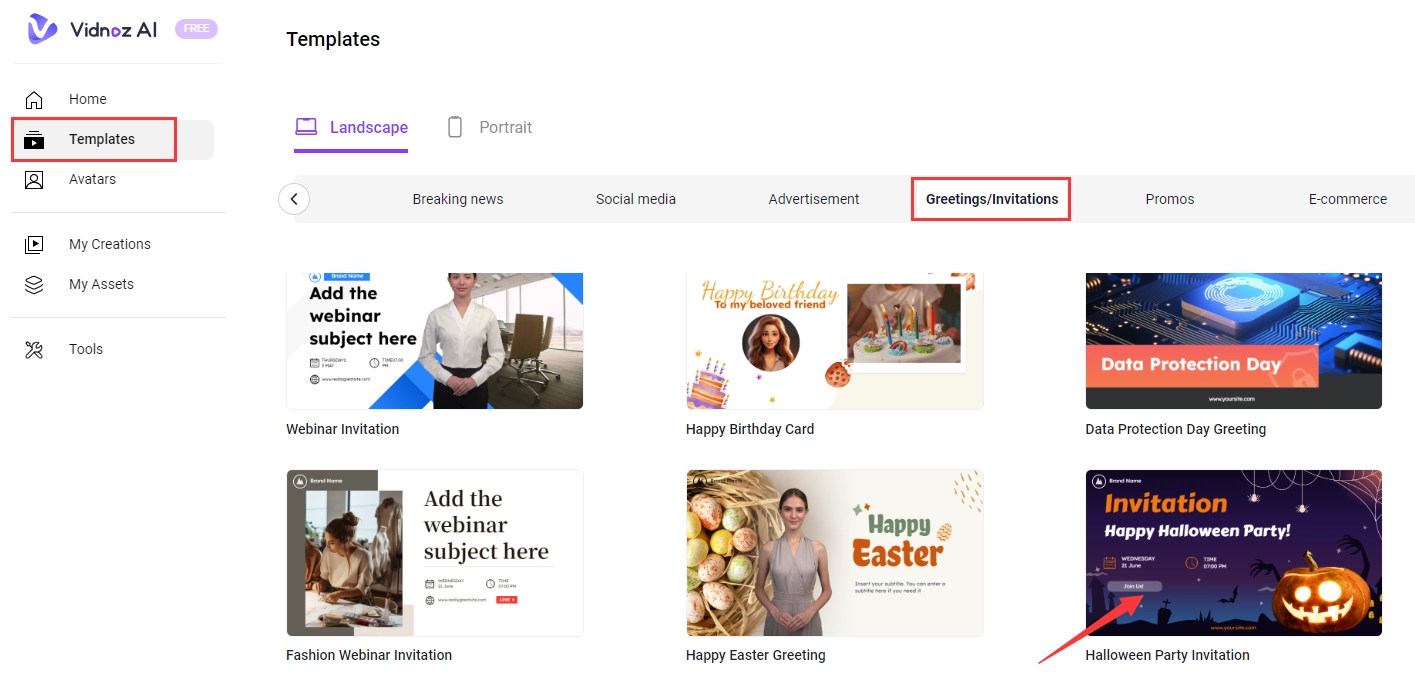Open My Creations via its play icon
The image size is (1415, 675).
point(34,244)
